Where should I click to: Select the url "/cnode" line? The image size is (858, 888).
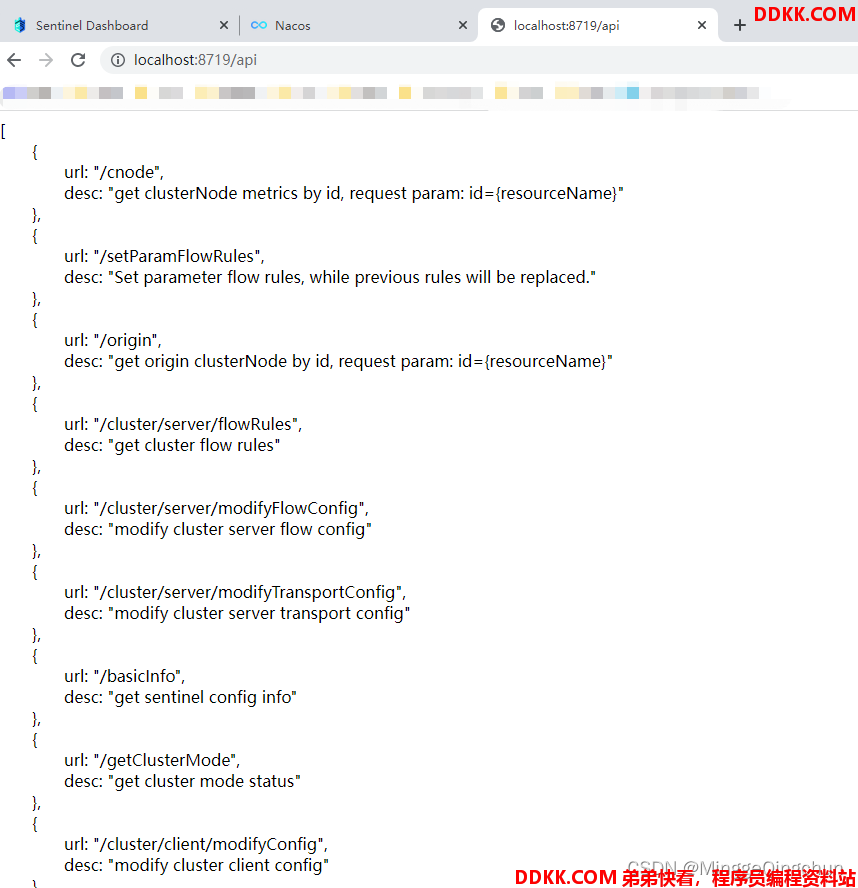(114, 172)
